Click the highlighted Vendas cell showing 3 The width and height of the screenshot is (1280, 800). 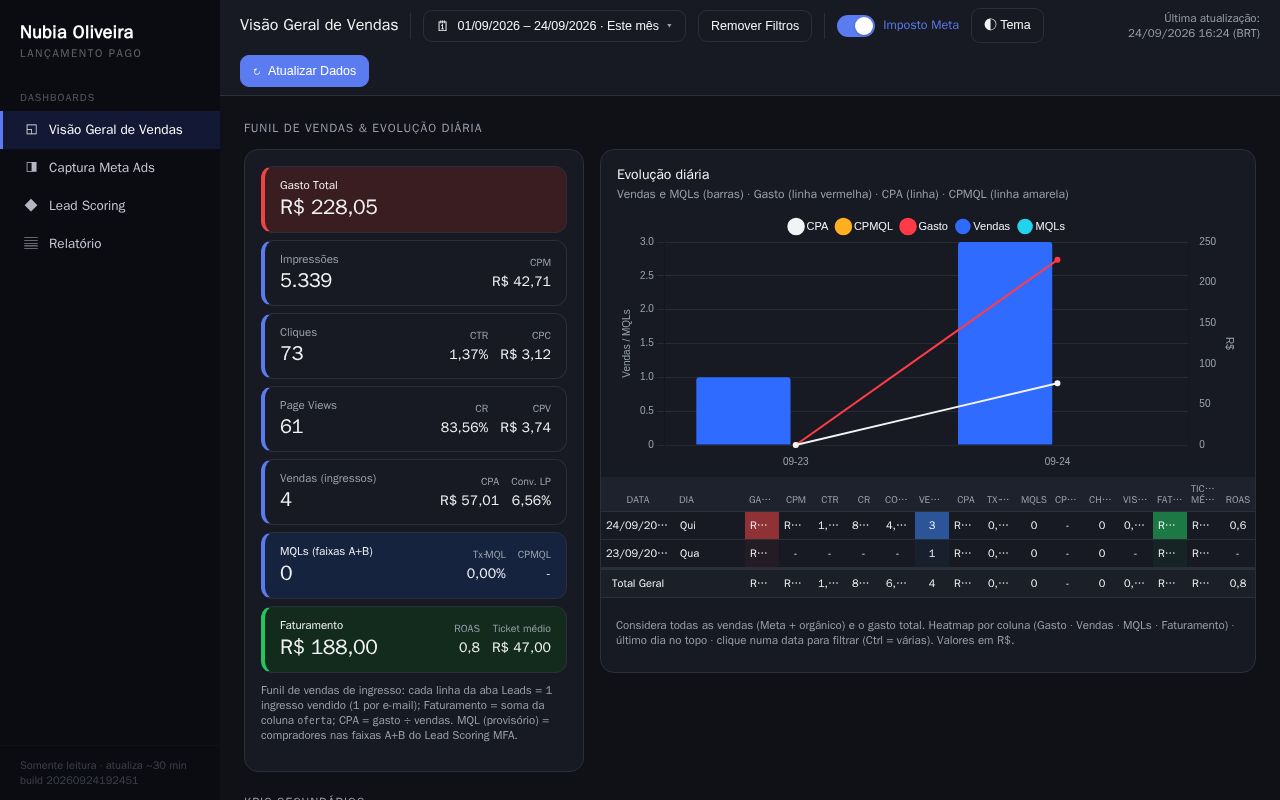pyautogui.click(x=932, y=525)
